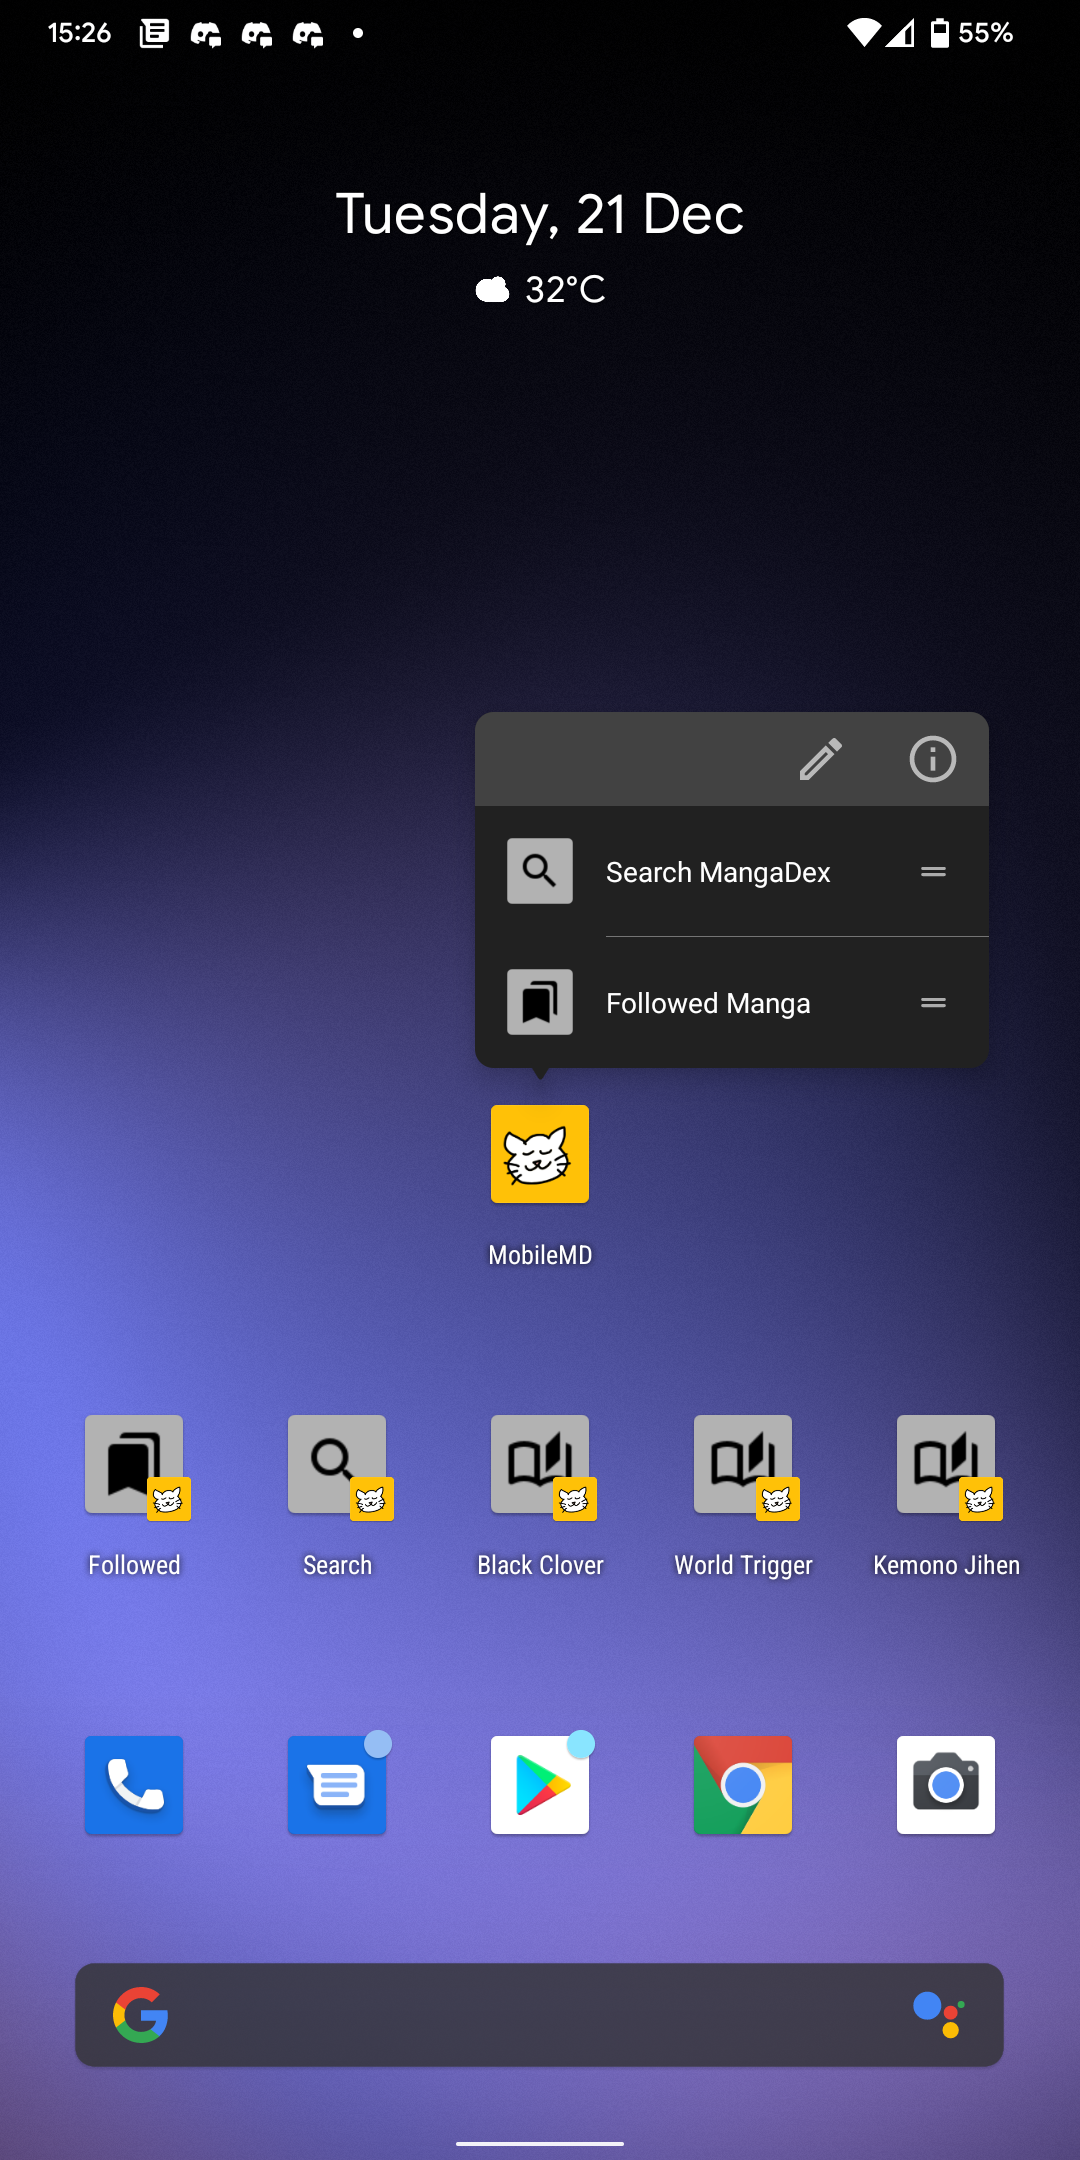Launch the Messages app
The height and width of the screenshot is (2160, 1080).
[x=337, y=1785]
